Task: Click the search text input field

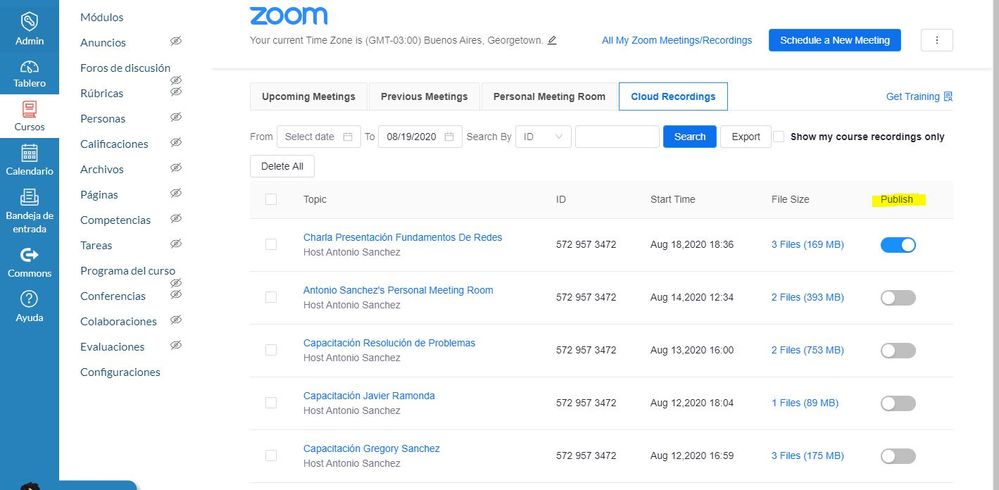Action: coord(616,137)
